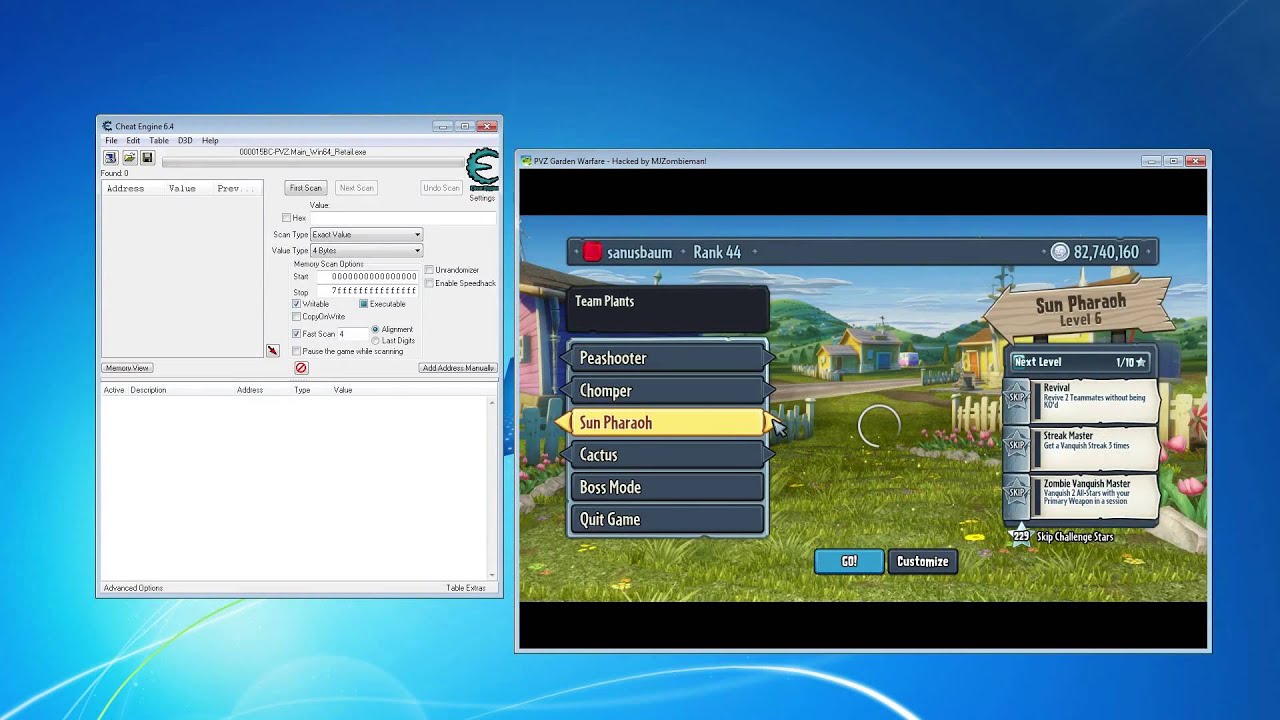Toggle the Hex checkbox

[x=286, y=218]
